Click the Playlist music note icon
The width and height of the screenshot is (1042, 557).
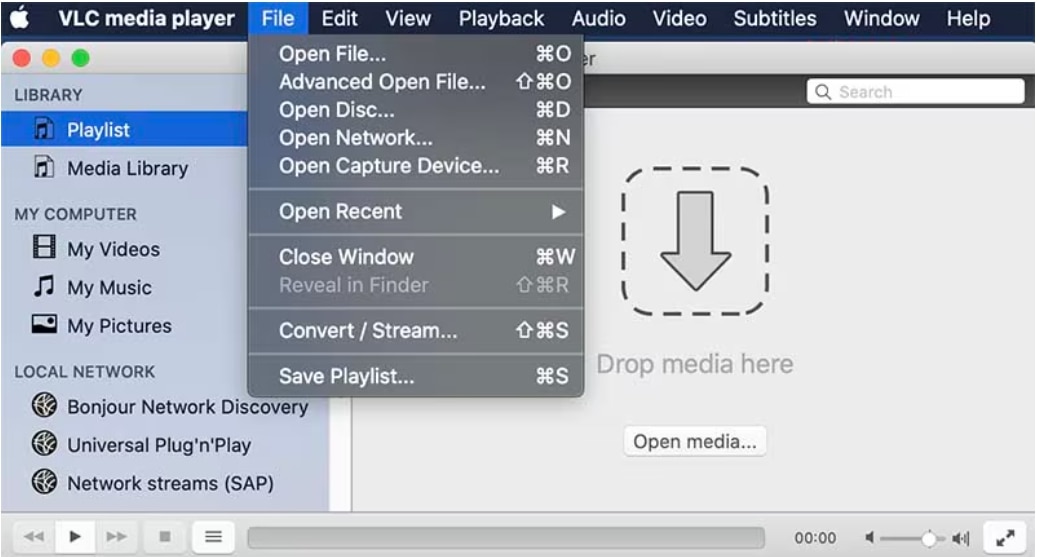pyautogui.click(x=44, y=129)
